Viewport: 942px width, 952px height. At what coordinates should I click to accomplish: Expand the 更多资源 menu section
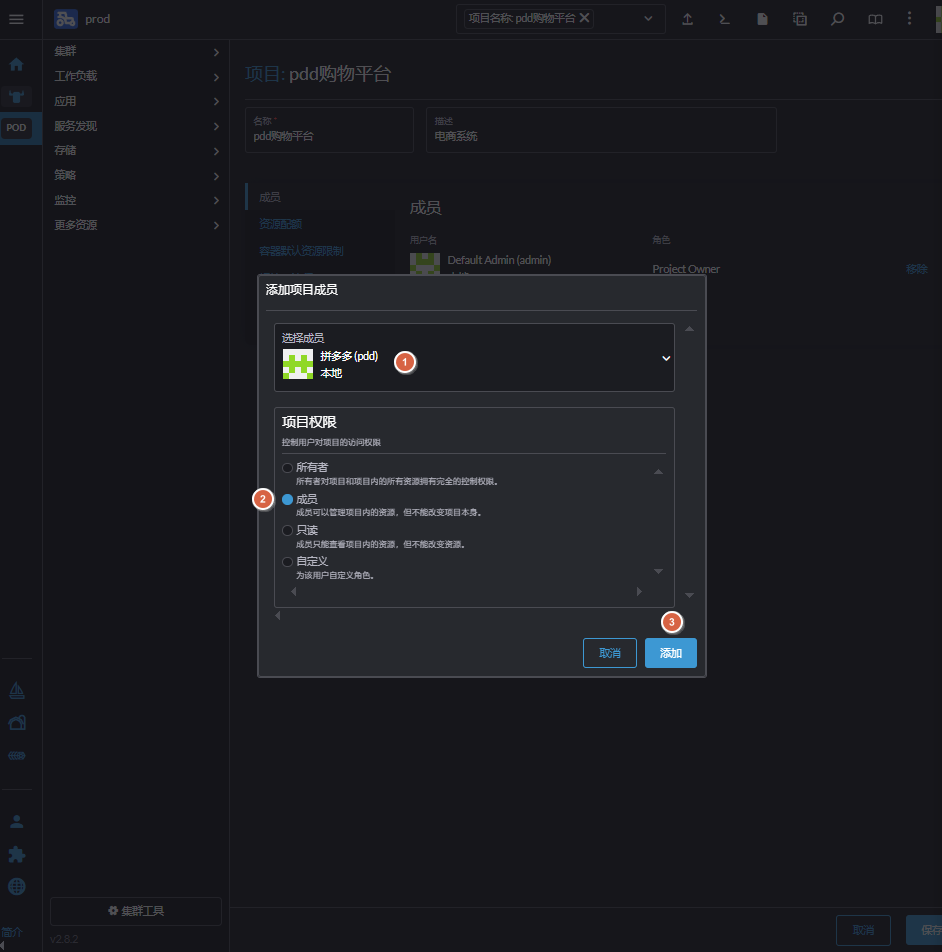pyautogui.click(x=136, y=225)
